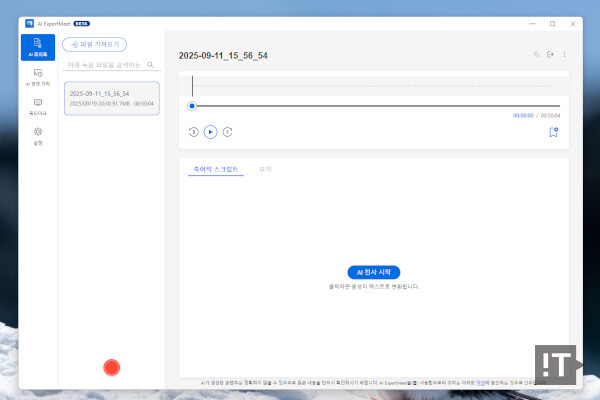Open the 설정 gear settings
Image resolution: width=600 pixels, height=400 pixels.
coord(38,134)
